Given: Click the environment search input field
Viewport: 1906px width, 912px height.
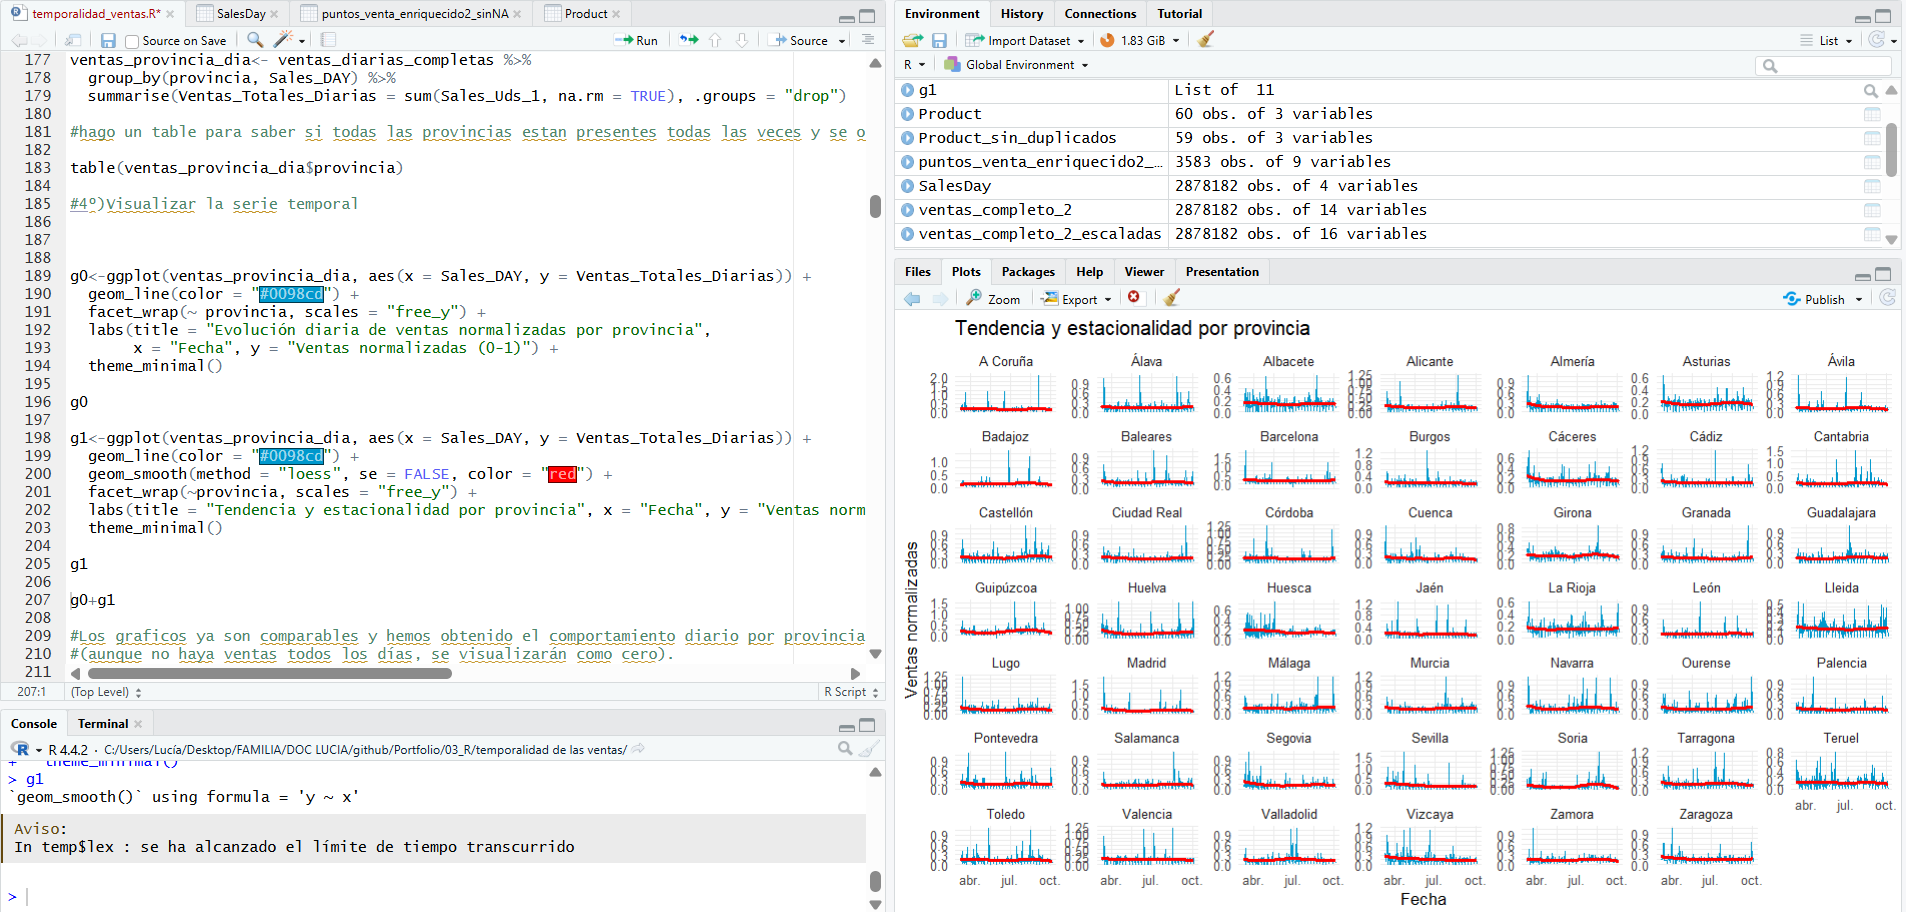Looking at the screenshot, I should (1832, 66).
